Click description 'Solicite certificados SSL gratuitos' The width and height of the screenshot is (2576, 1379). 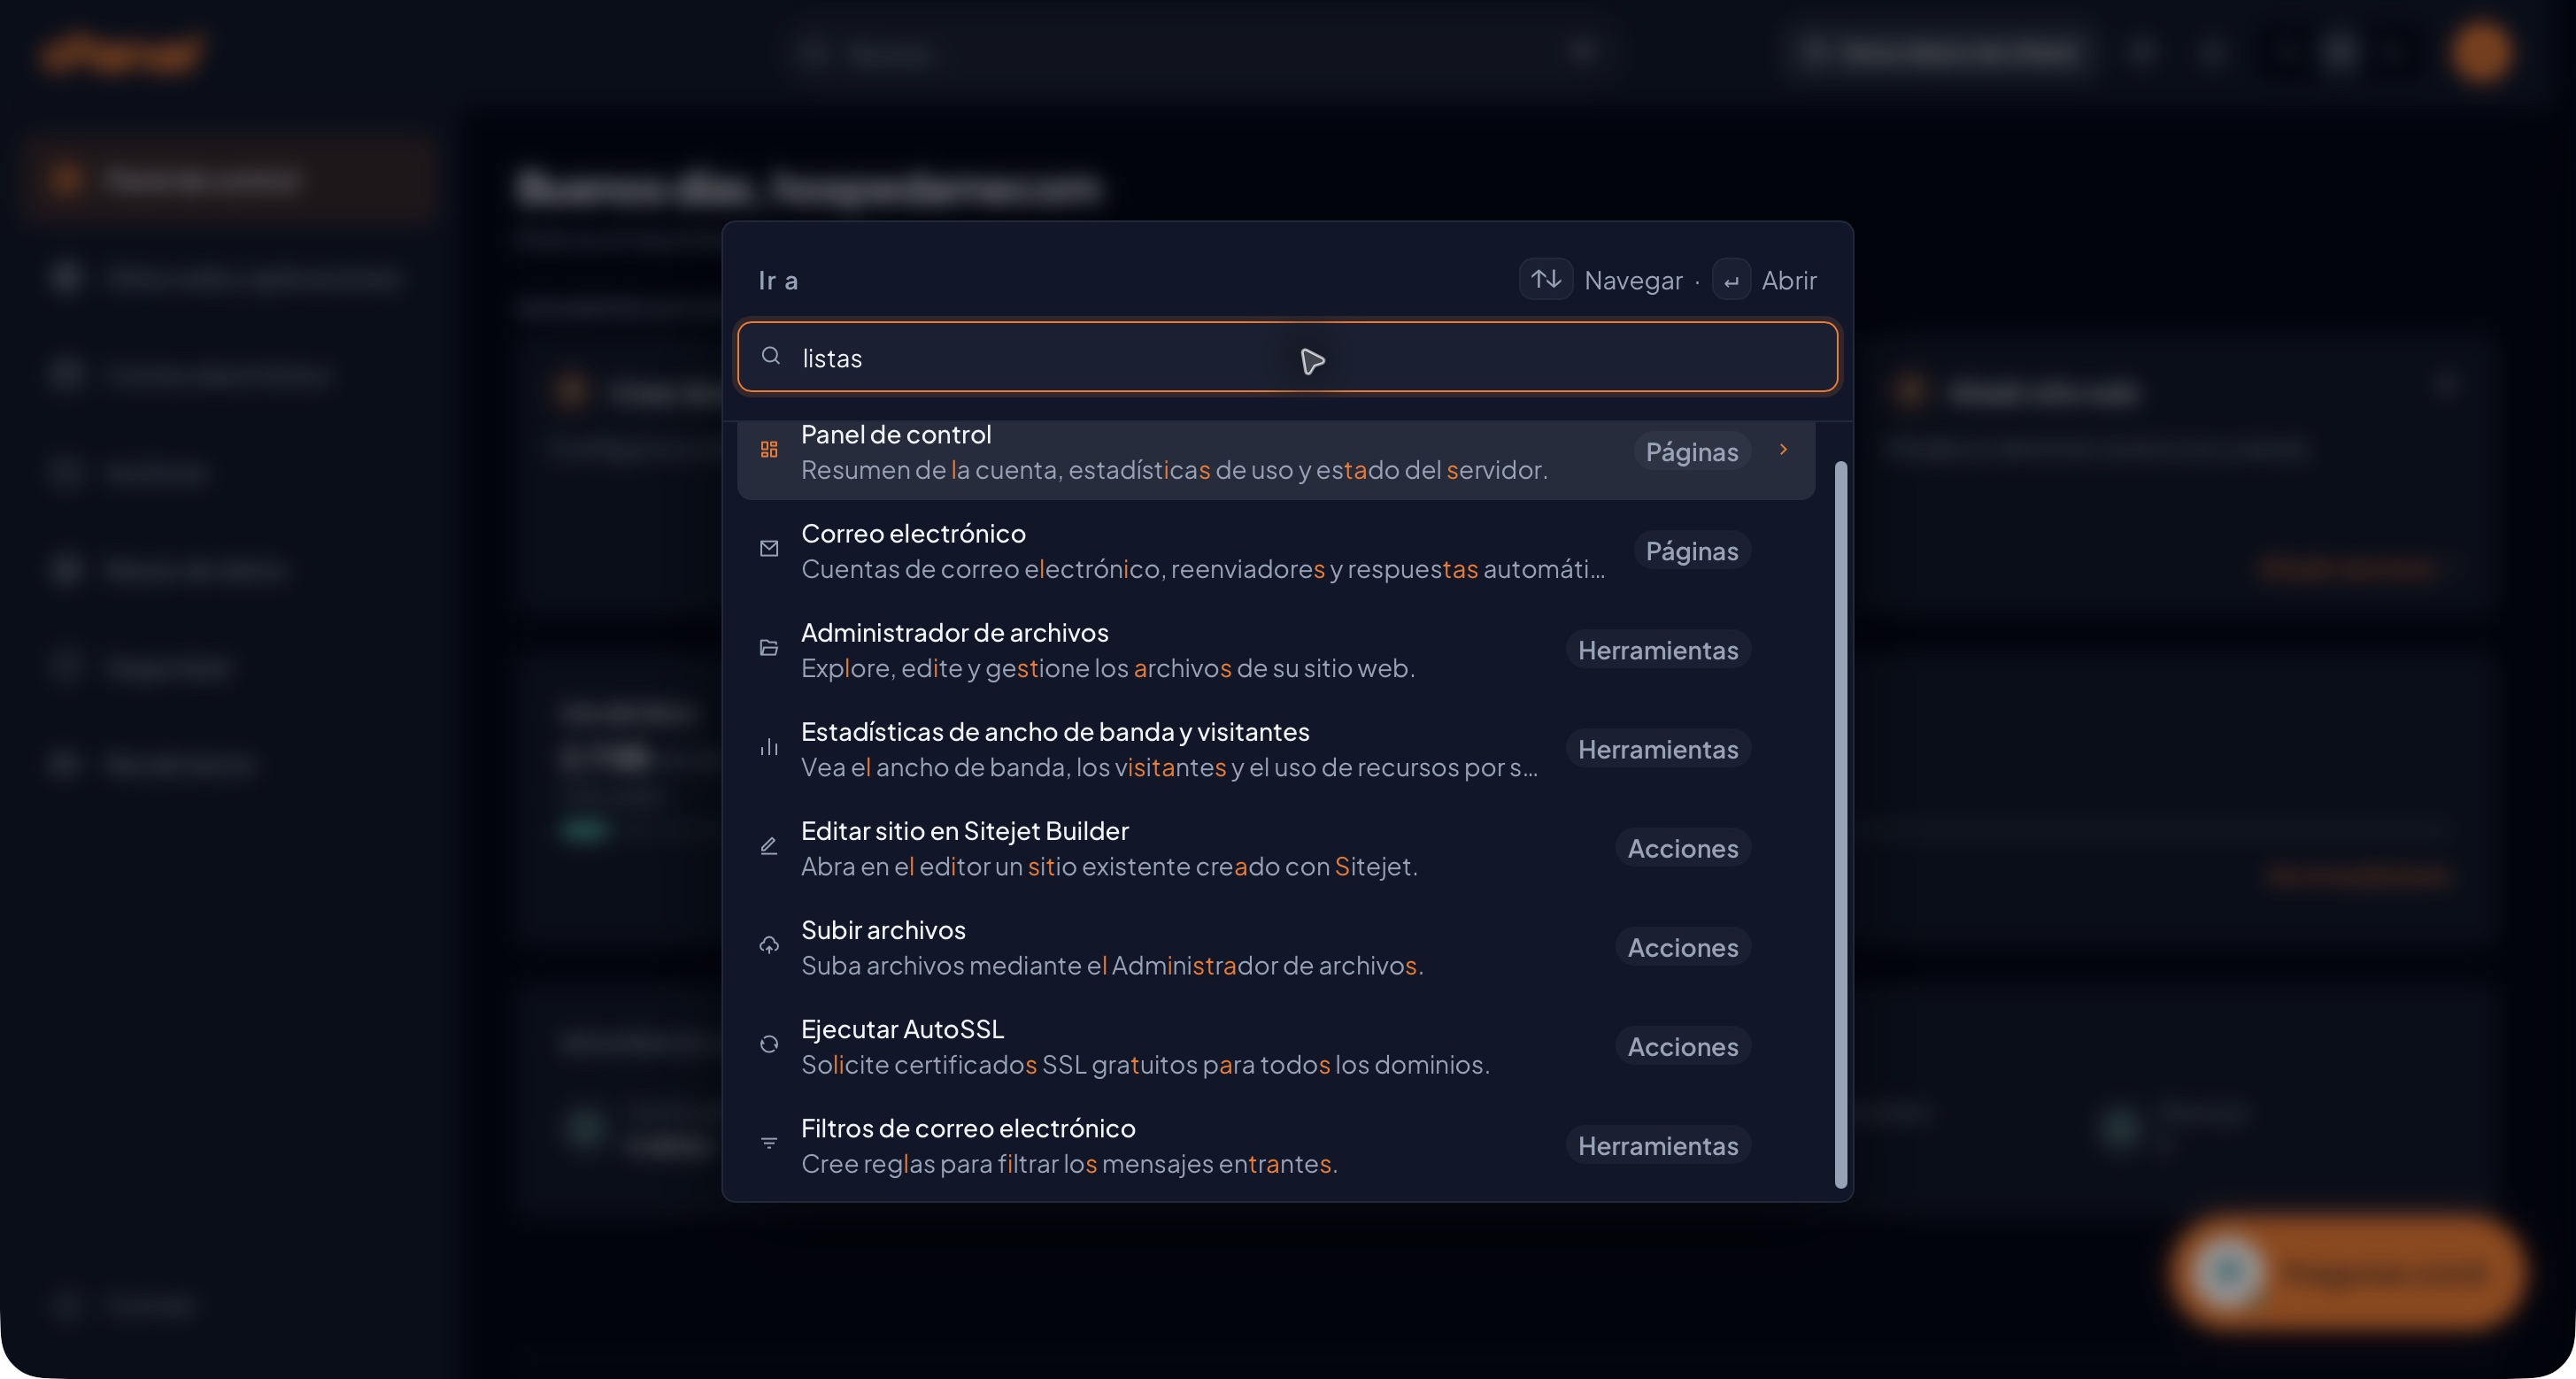[x=1145, y=1064]
